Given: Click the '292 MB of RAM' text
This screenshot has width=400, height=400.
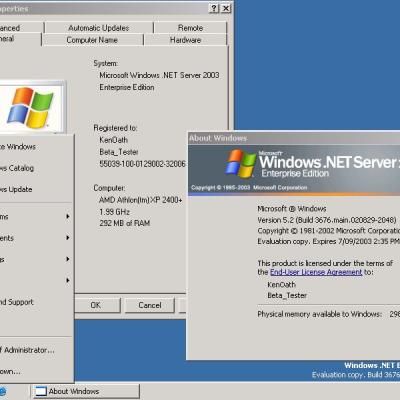Looking at the screenshot, I should tap(125, 223).
